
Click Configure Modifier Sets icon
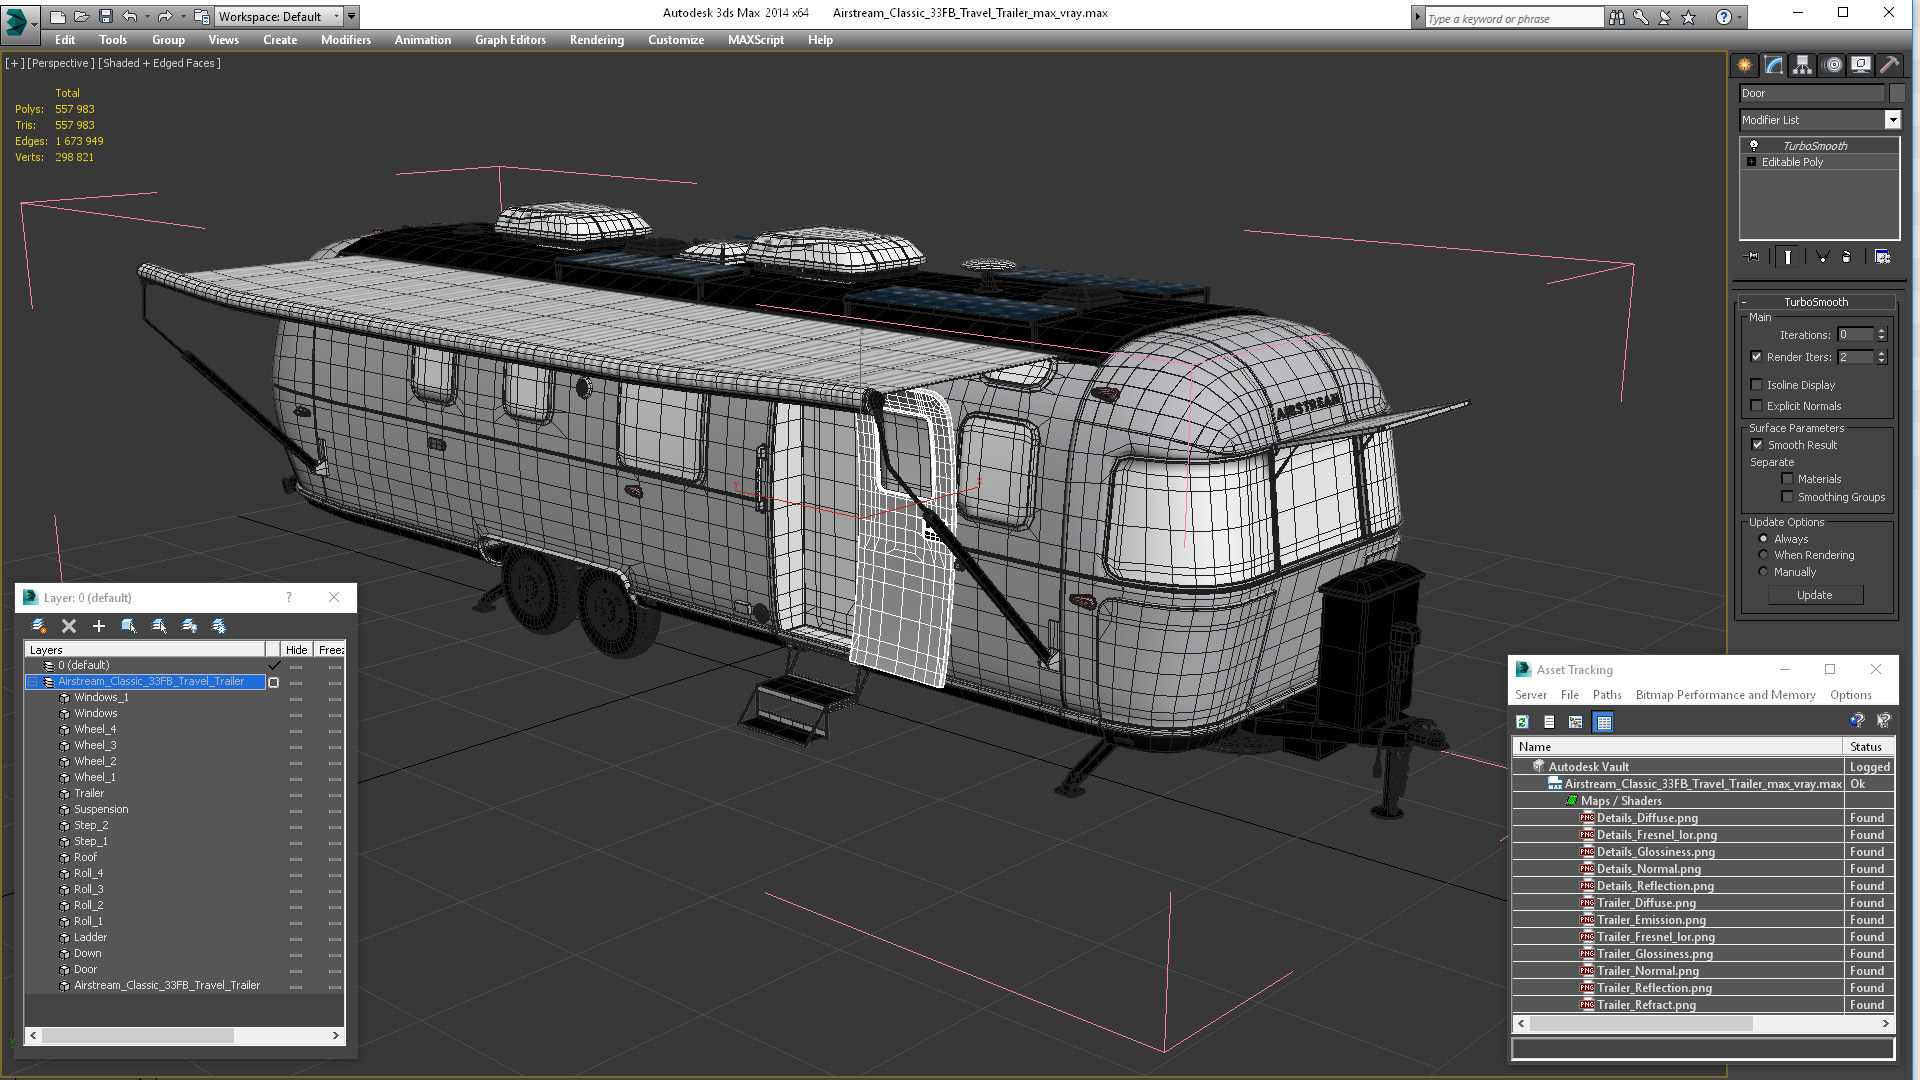pyautogui.click(x=1882, y=257)
